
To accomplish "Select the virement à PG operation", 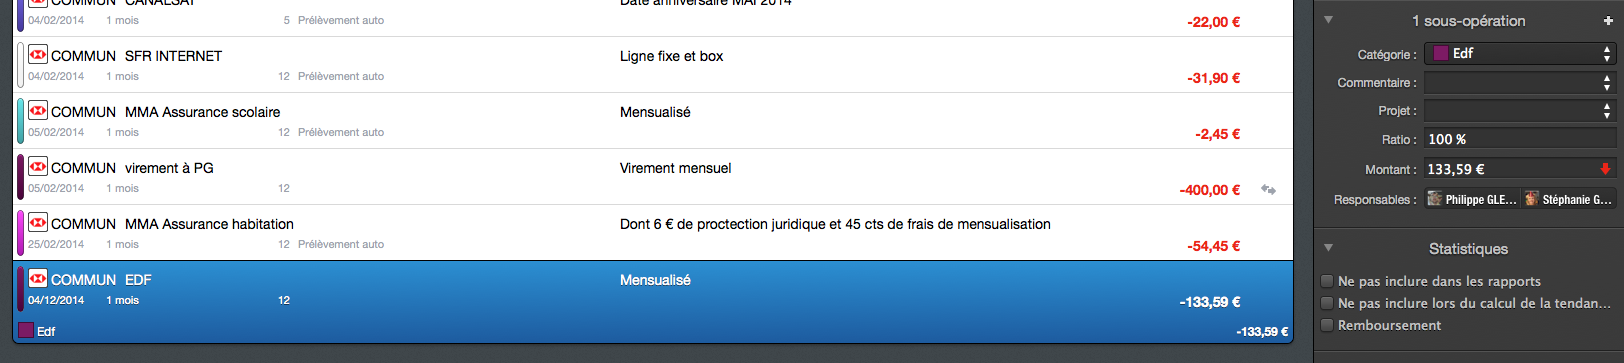I will (x=653, y=177).
